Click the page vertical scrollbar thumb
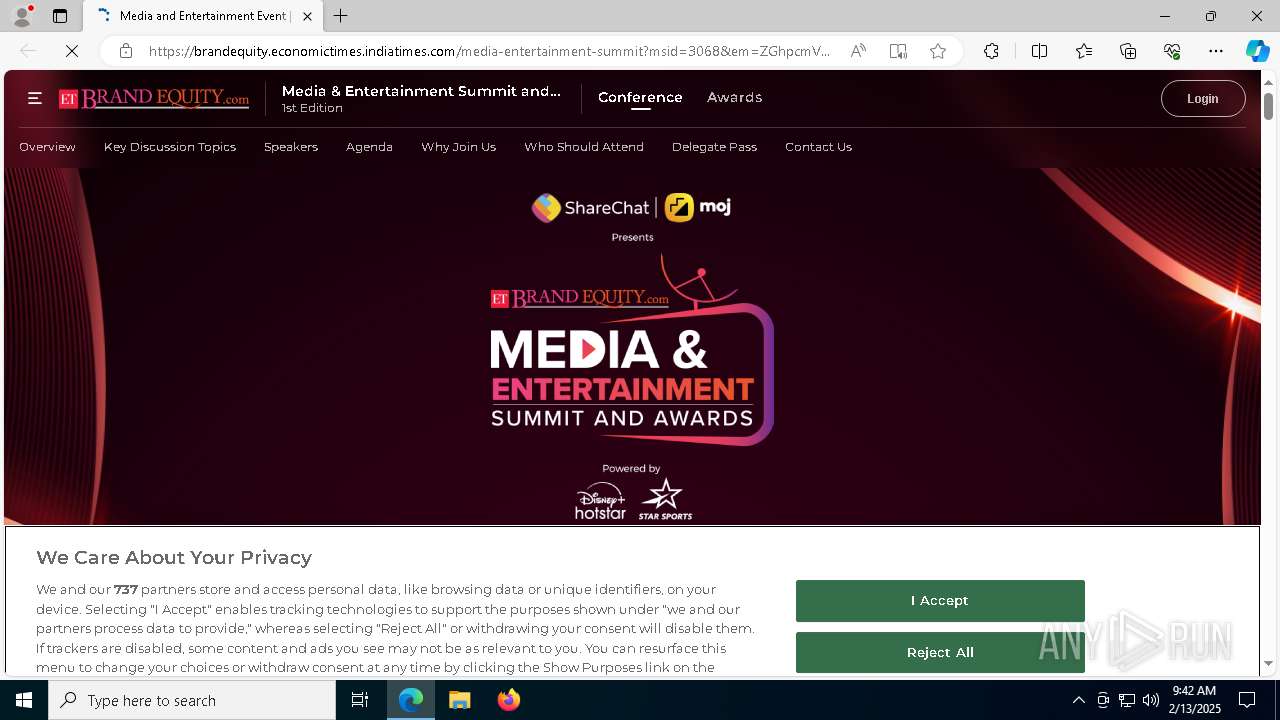The width and height of the screenshot is (1280, 720). (1269, 105)
